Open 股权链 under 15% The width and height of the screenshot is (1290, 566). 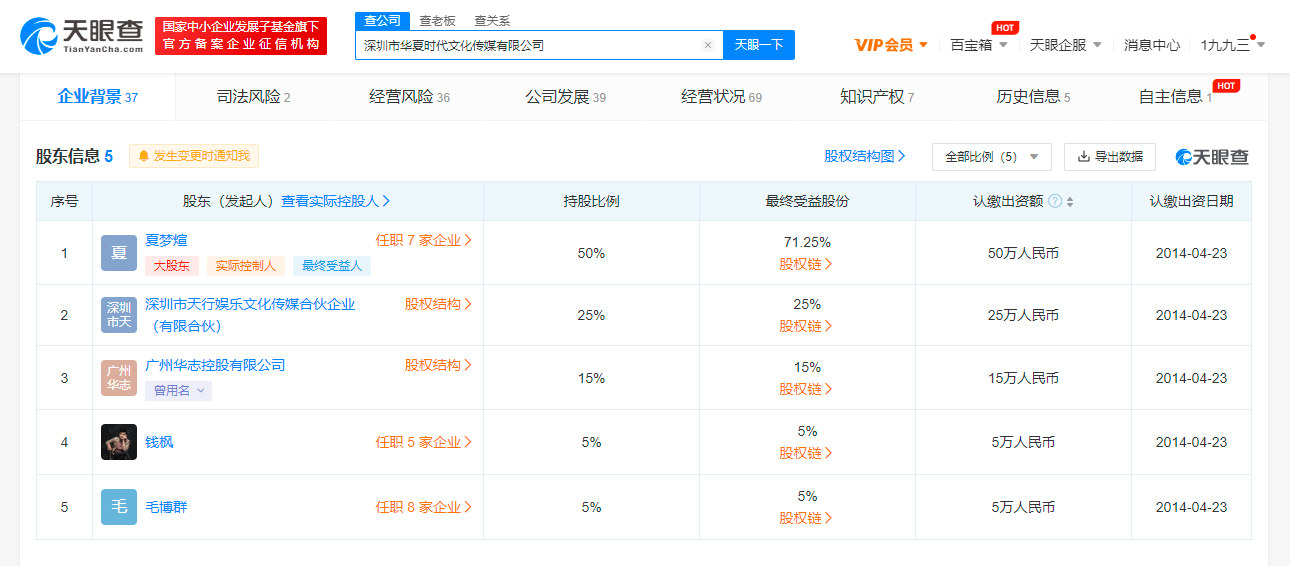tap(806, 389)
